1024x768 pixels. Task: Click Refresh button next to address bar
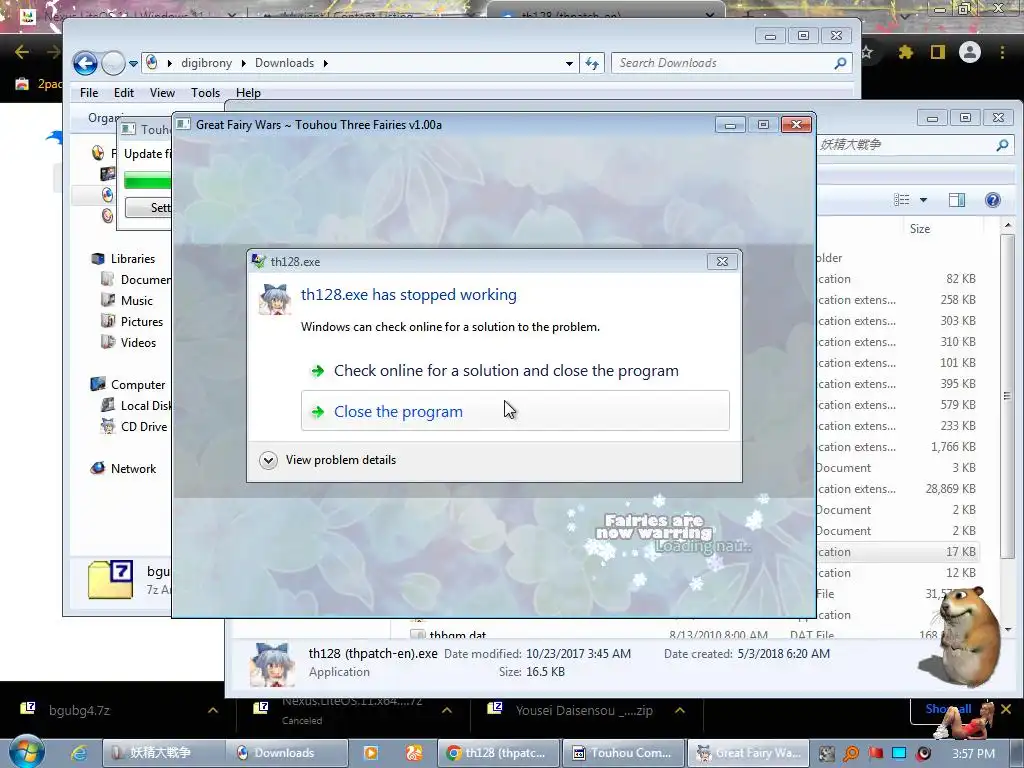[592, 63]
